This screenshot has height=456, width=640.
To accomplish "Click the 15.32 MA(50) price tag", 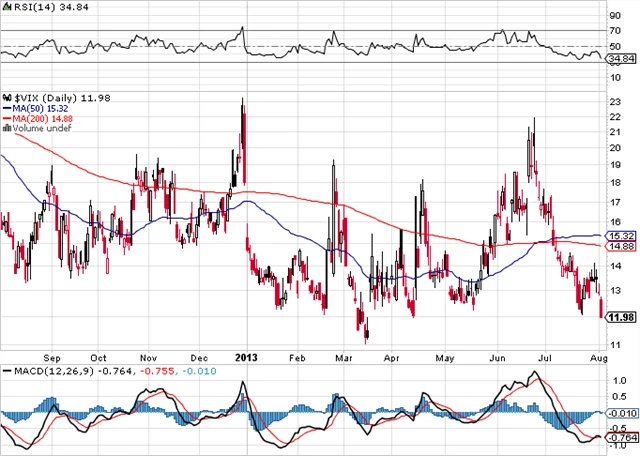I will coord(622,236).
